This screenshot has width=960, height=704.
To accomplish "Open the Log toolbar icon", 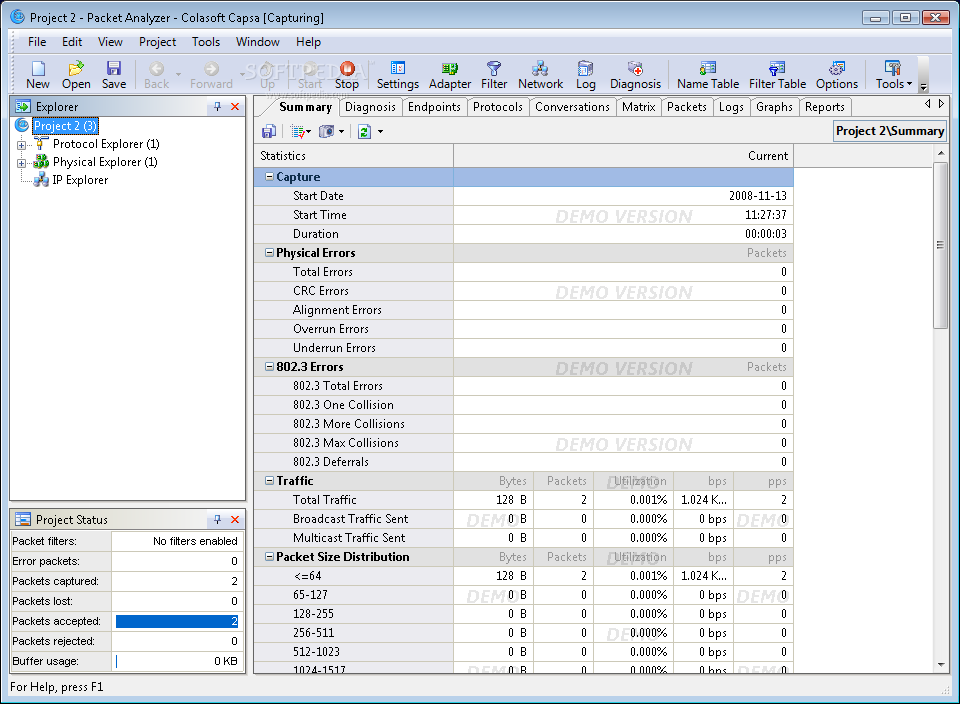I will [x=585, y=75].
